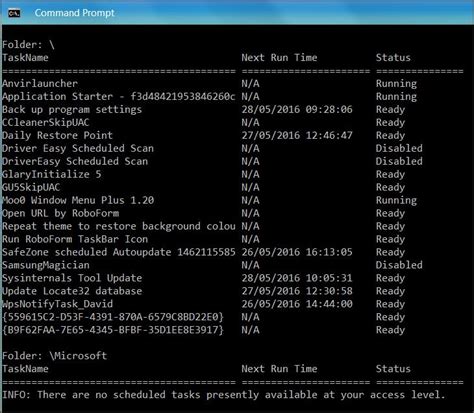Select 'Moo0 Window Menu Plus 1.20' task
This screenshot has width=474, height=413.
78,200
